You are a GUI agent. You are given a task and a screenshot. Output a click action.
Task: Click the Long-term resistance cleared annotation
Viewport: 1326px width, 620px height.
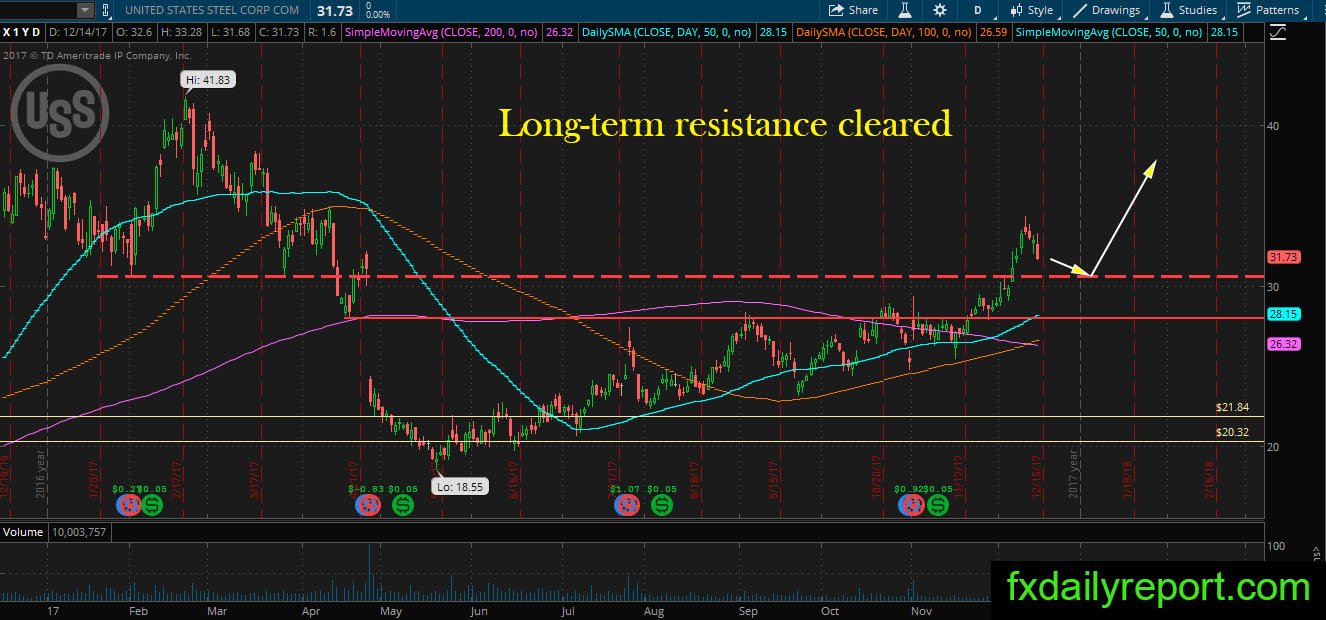tap(724, 123)
